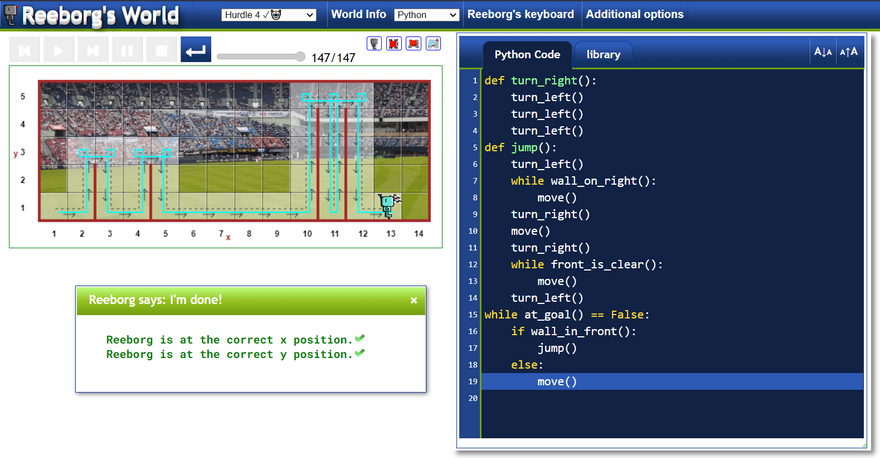Open the Hurdle 4 world selection dropdown
Image resolution: width=880 pixels, height=458 pixels.
(268, 15)
